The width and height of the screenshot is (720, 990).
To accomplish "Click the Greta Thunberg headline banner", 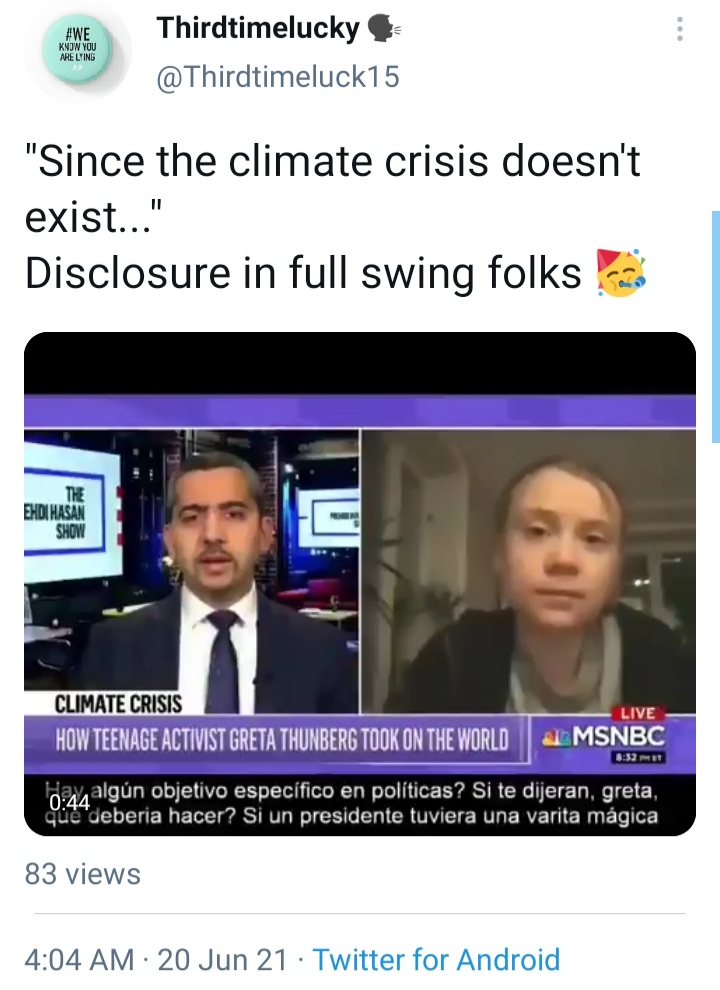I will coord(282,739).
